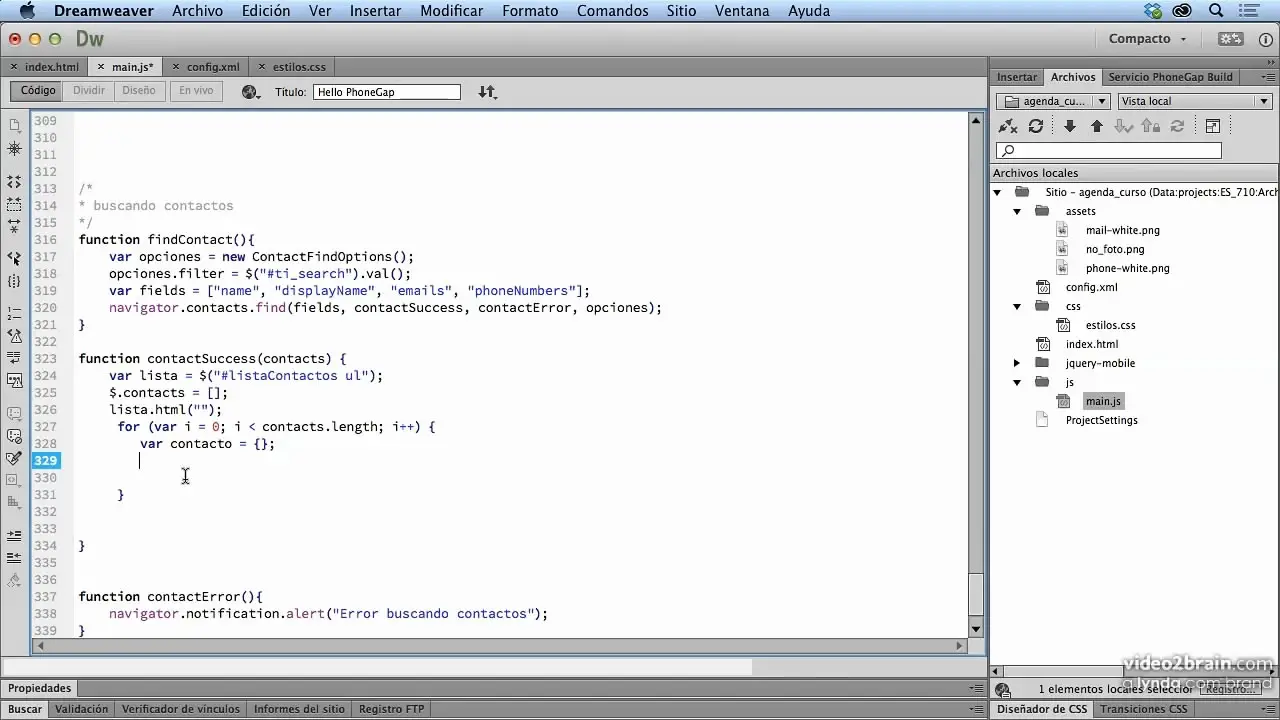Open the Validación results tab
Image resolution: width=1280 pixels, height=720 pixels.
81,709
